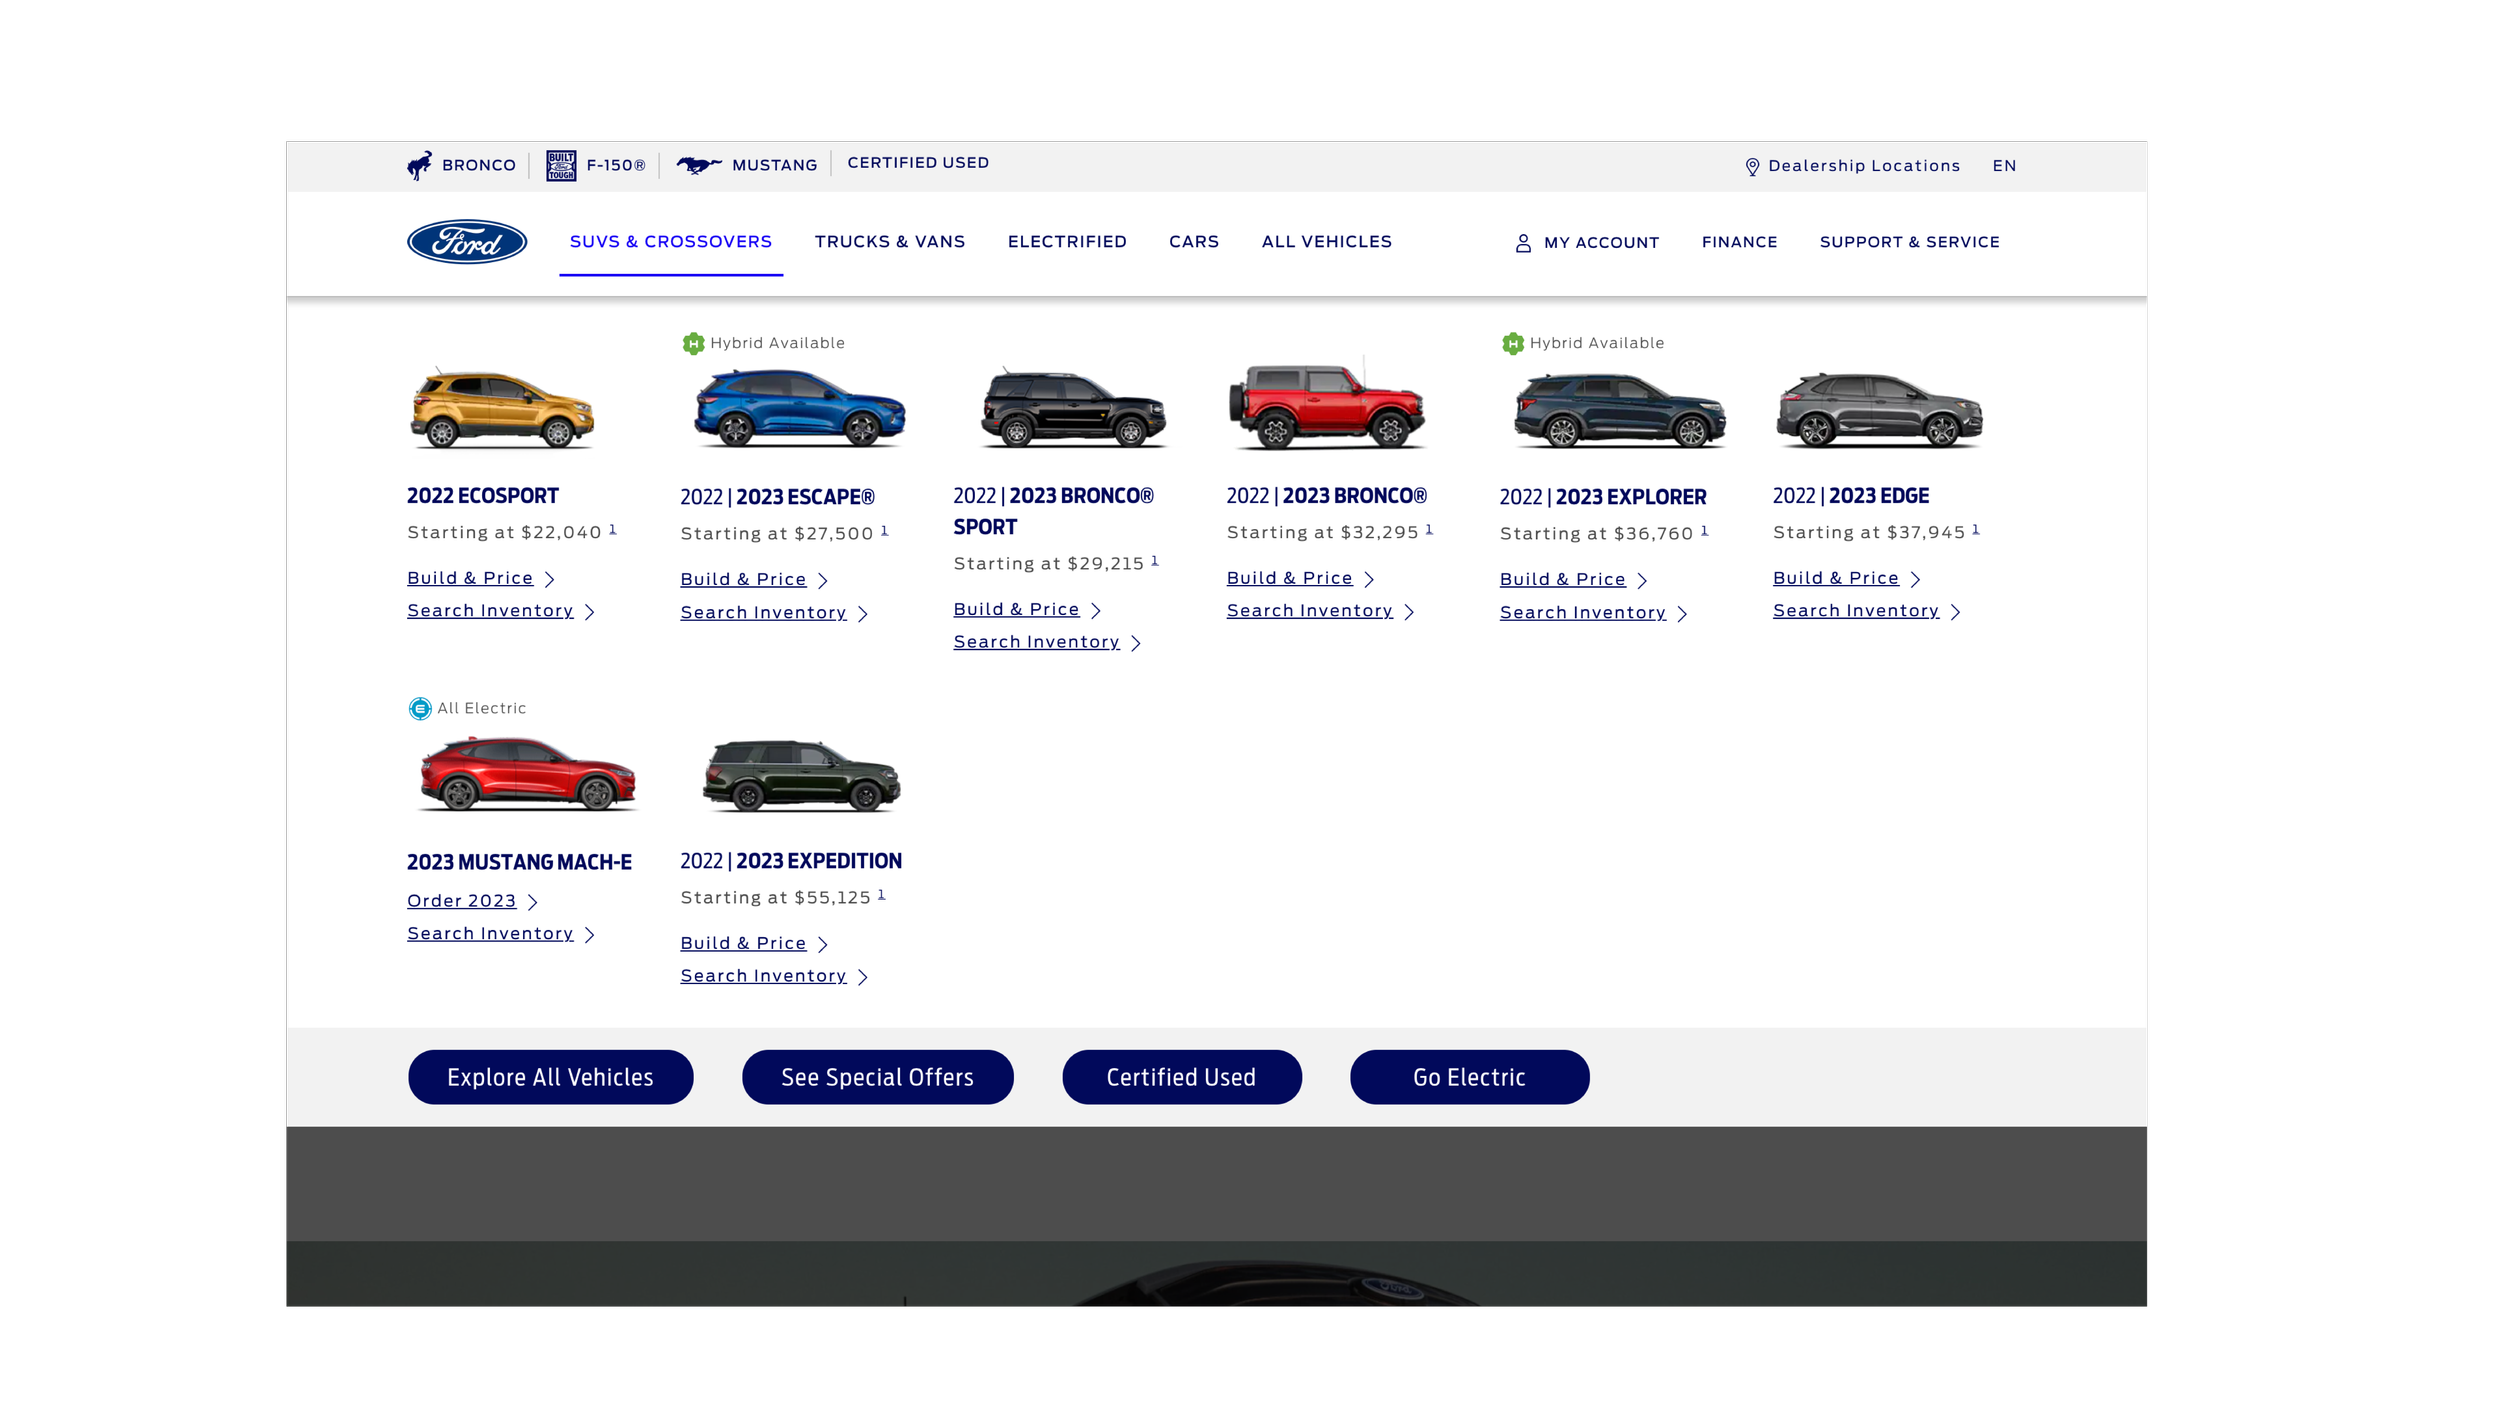Open the EN language selector
2500x1406 pixels.
pyautogui.click(x=2004, y=166)
